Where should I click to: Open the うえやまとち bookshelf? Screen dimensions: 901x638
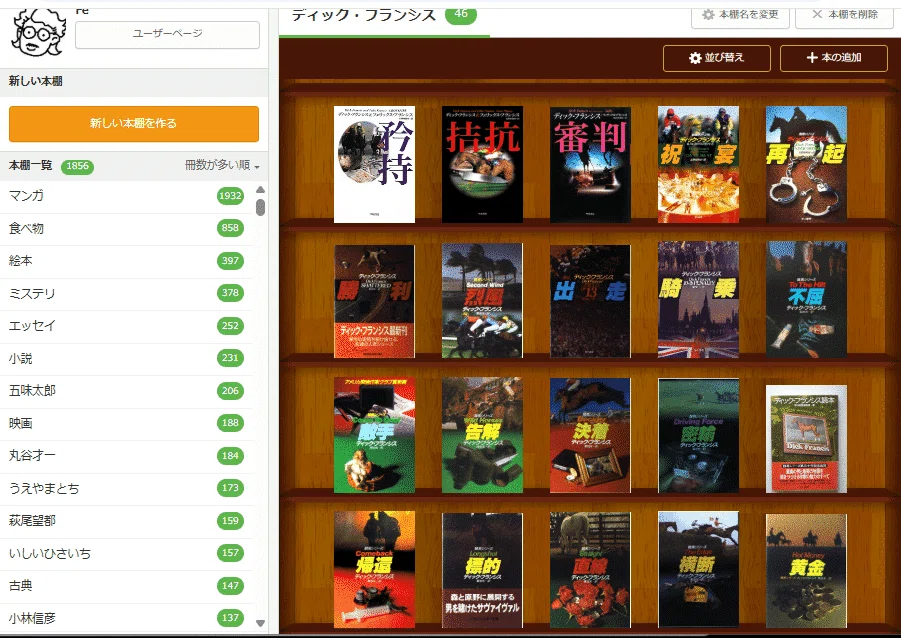(126, 489)
